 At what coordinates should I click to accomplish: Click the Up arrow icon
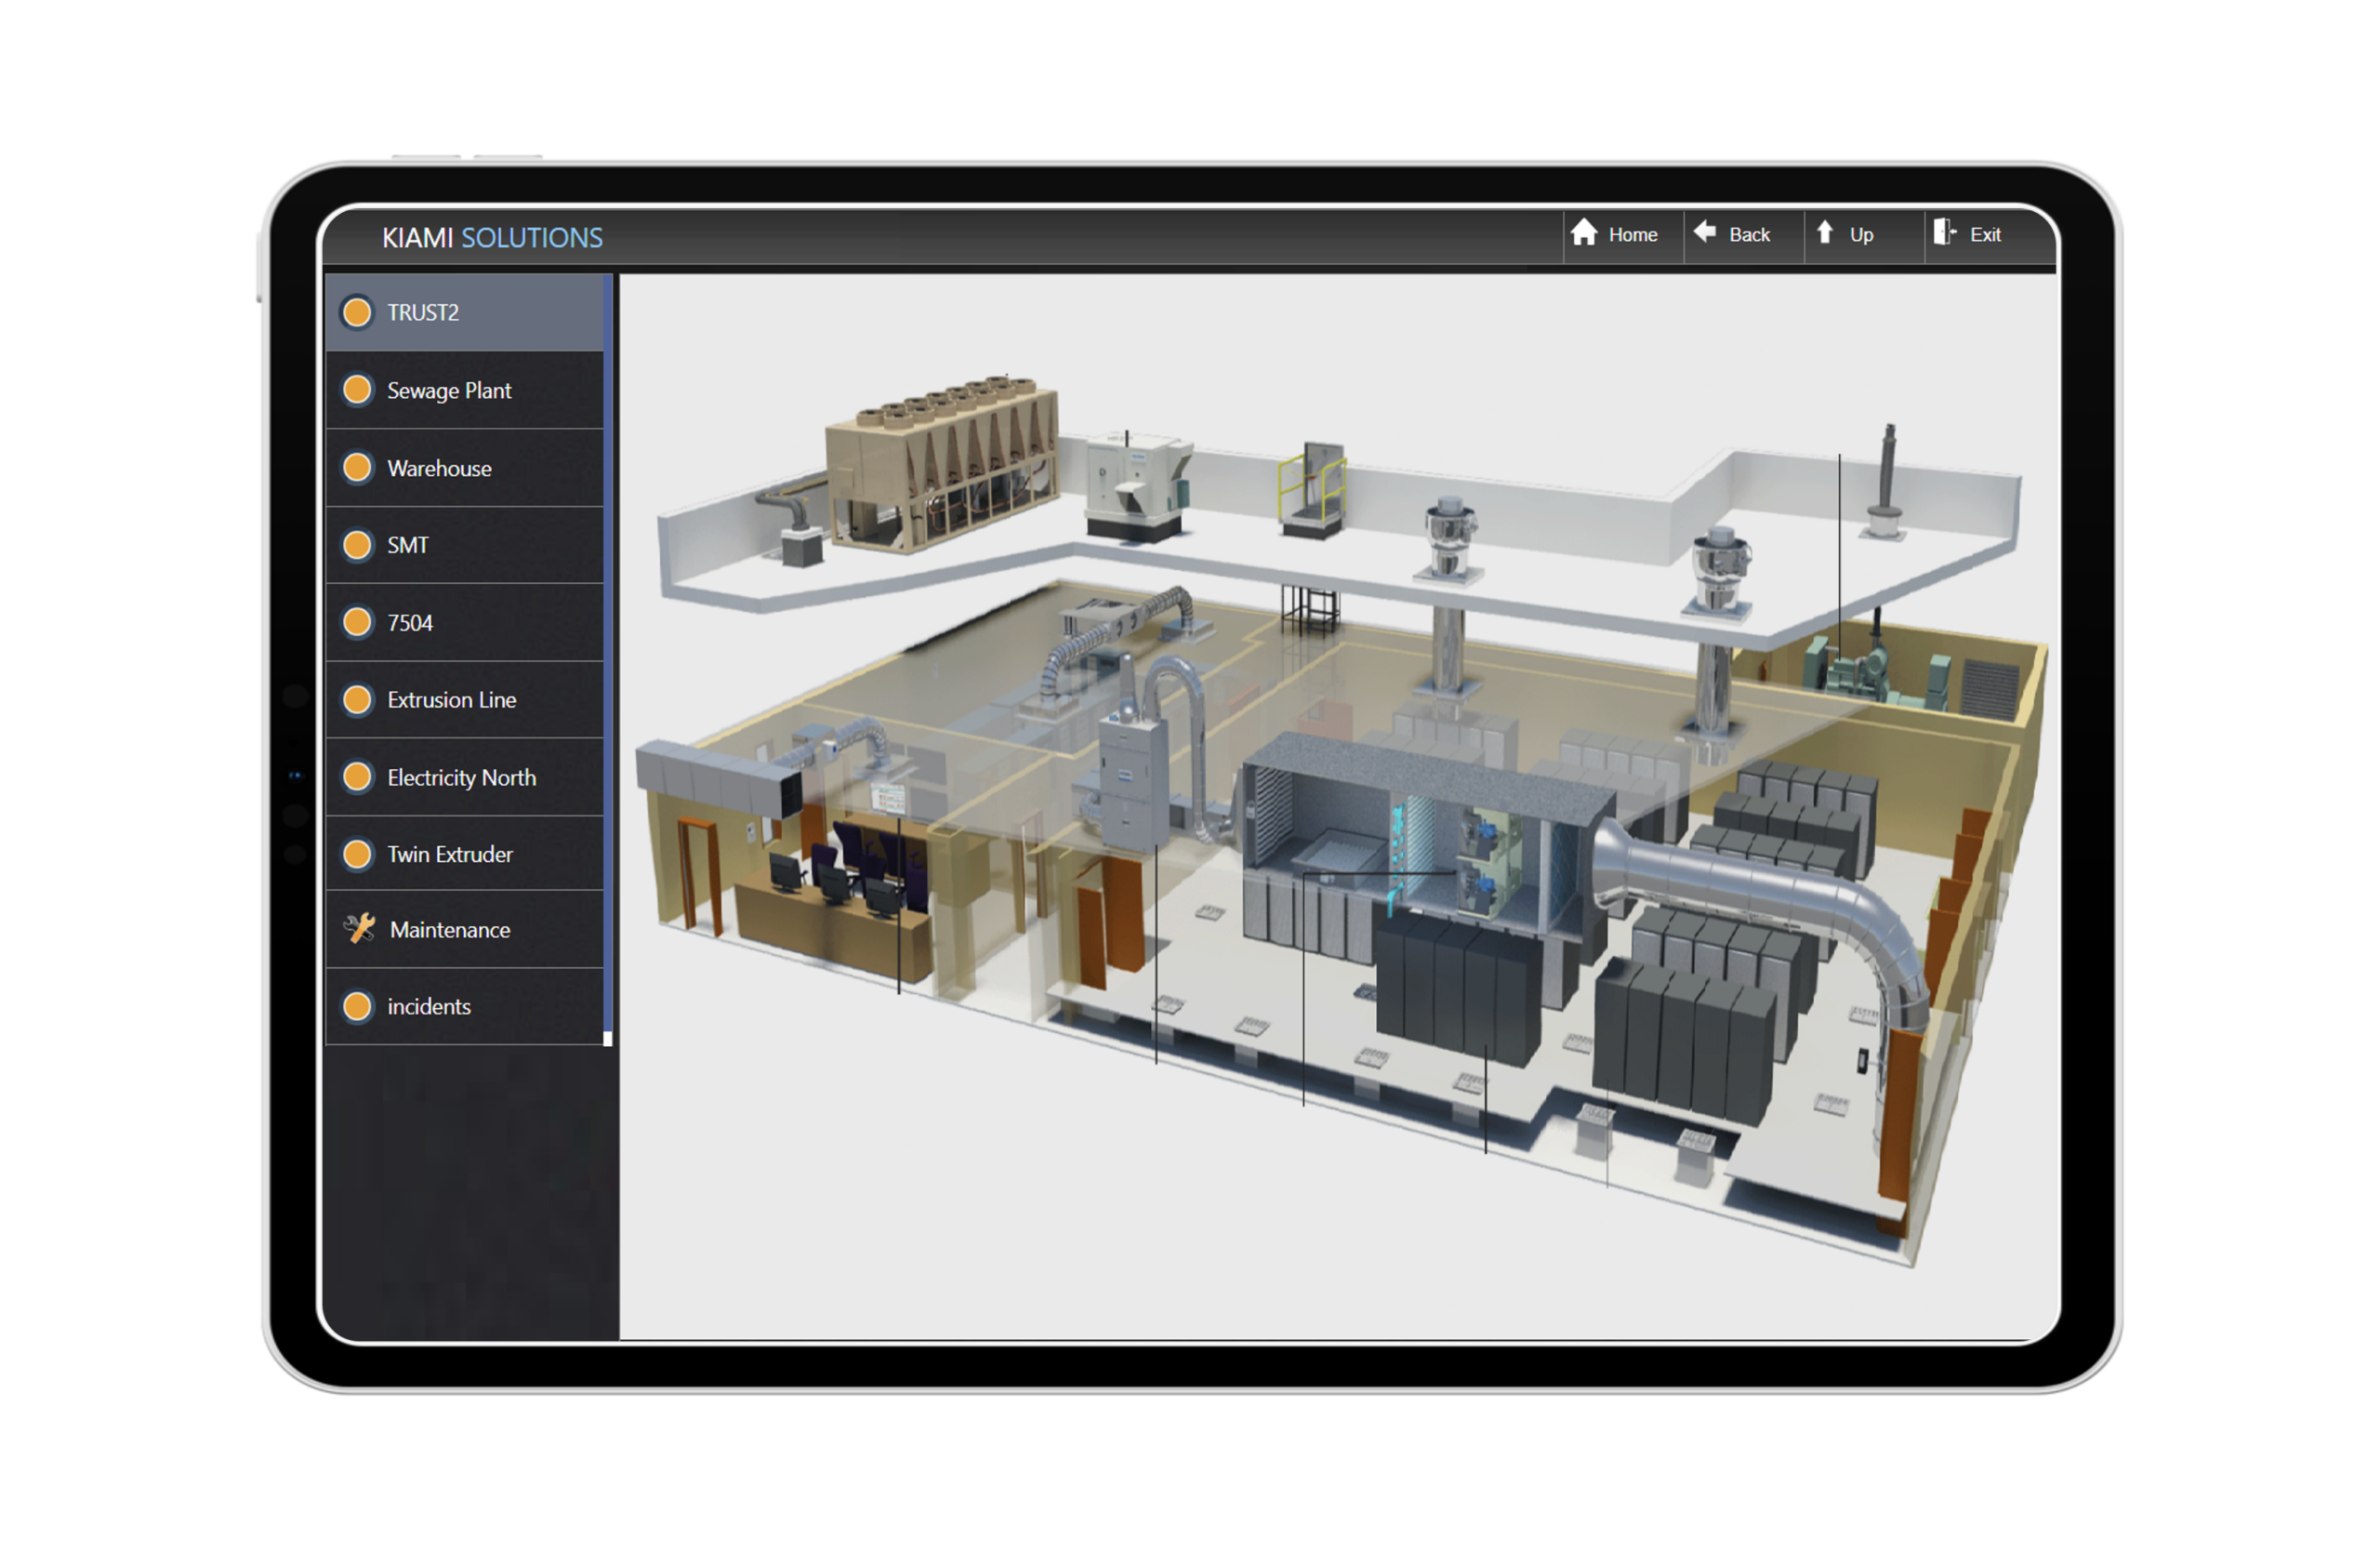[x=1825, y=233]
